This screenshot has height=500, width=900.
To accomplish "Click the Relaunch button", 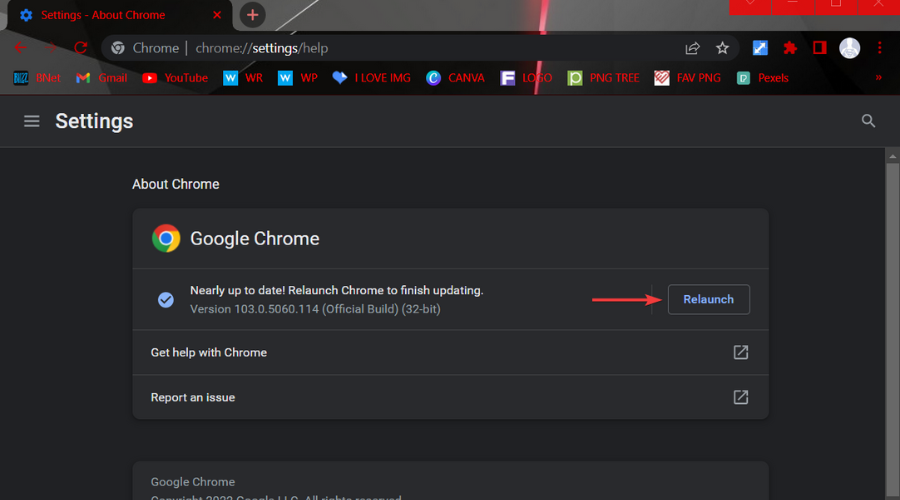I will pyautogui.click(x=708, y=299).
